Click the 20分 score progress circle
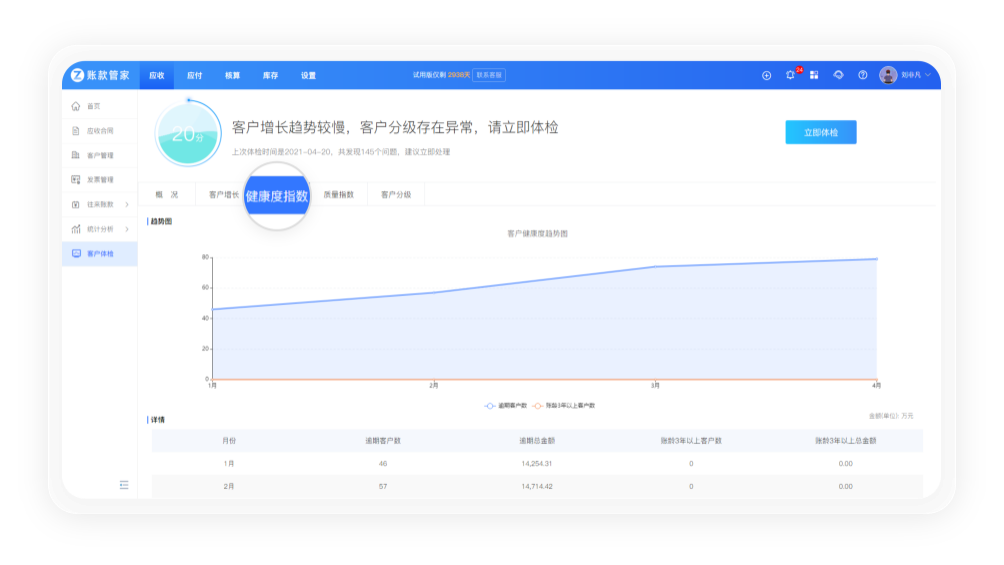This screenshot has height=565, width=1004. 187,134
